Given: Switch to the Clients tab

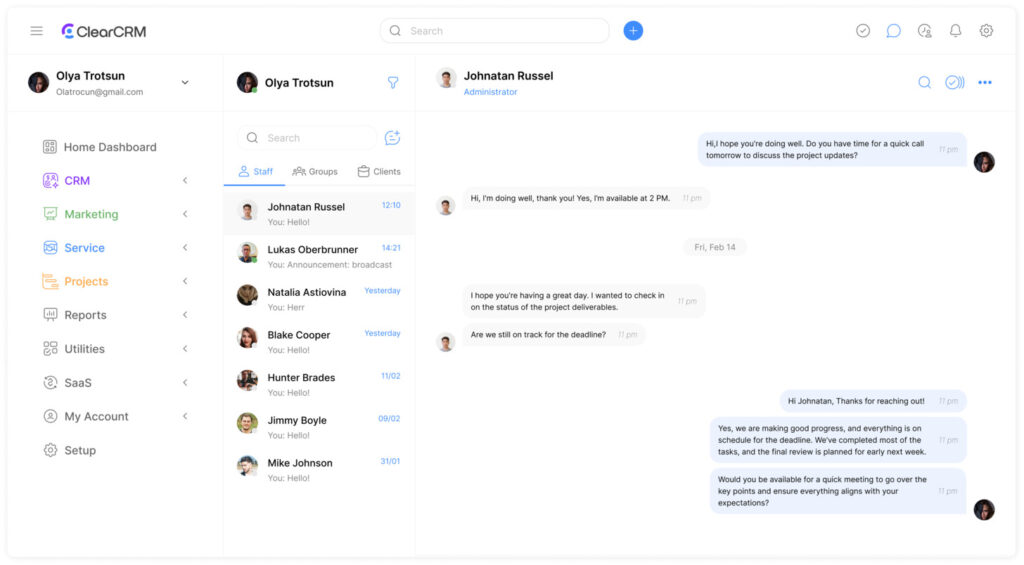Looking at the screenshot, I should click(x=379, y=172).
